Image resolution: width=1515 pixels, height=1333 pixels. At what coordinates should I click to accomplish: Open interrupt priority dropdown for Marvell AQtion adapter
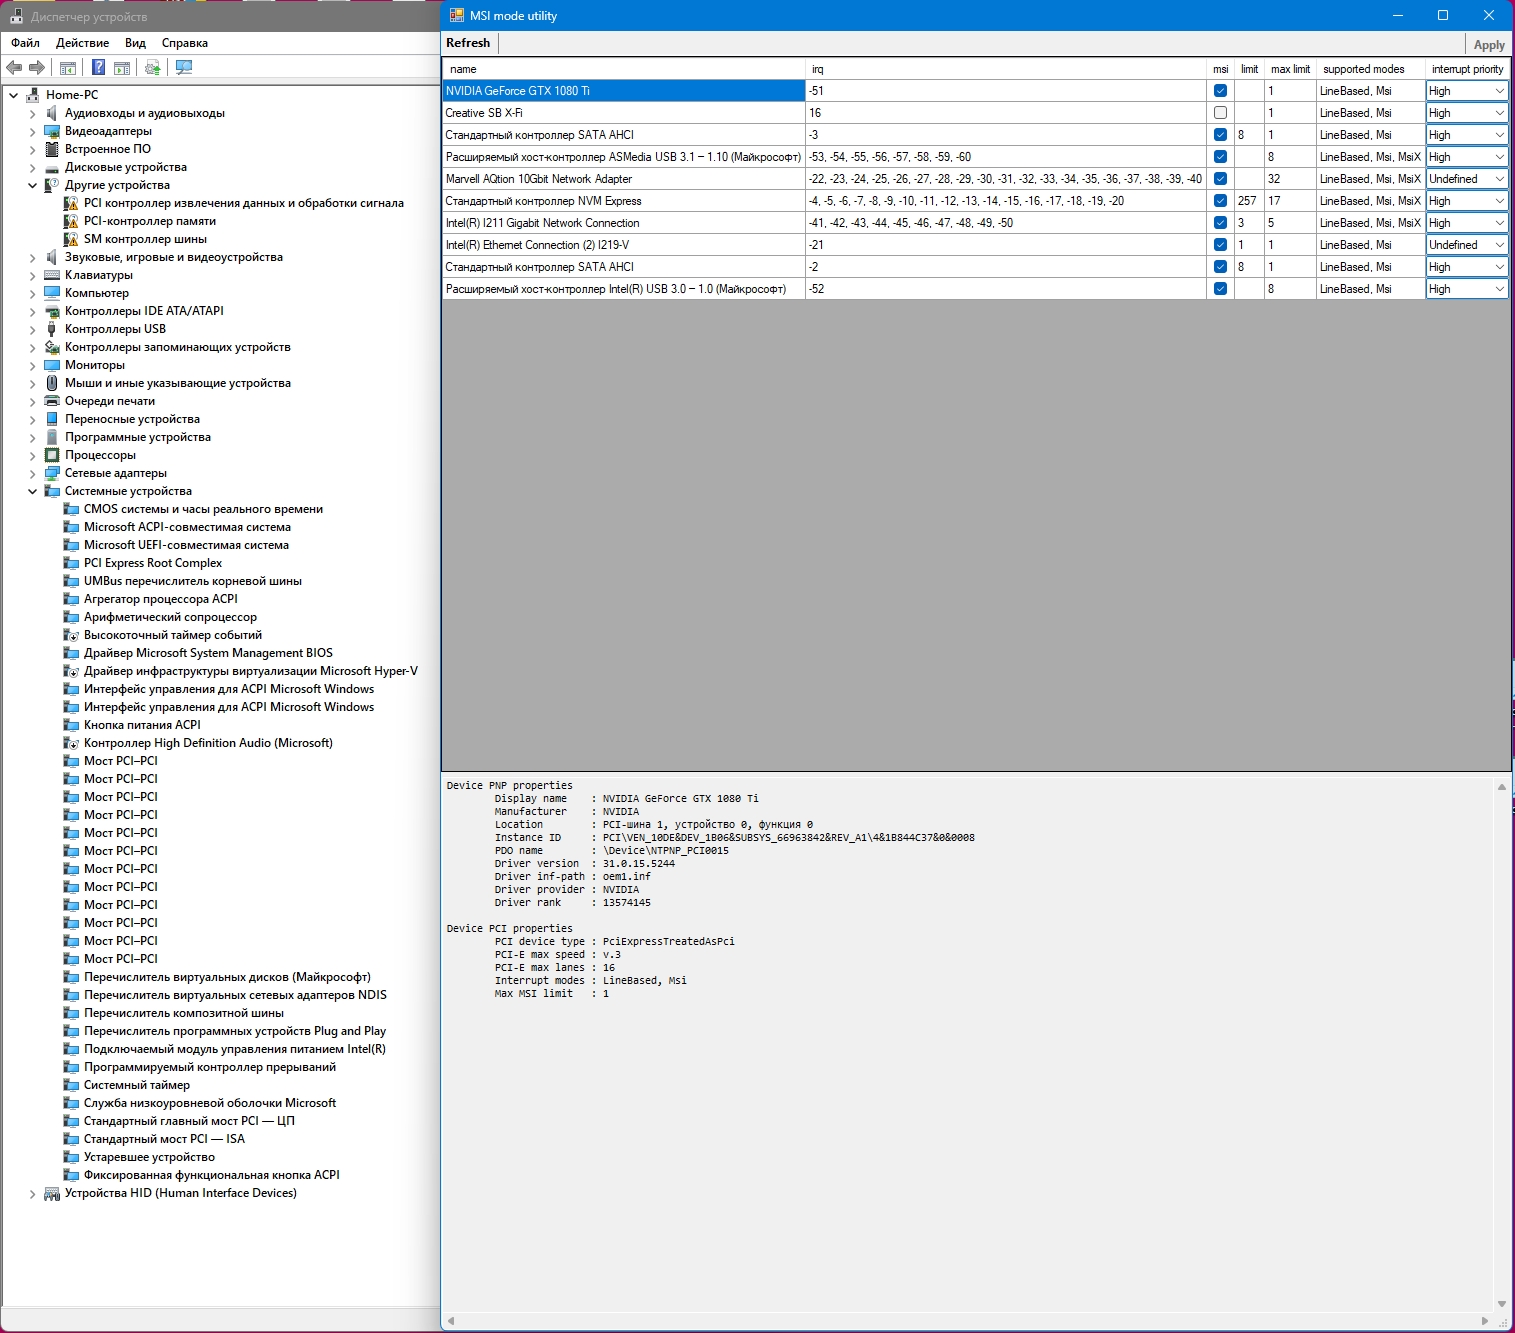1467,179
